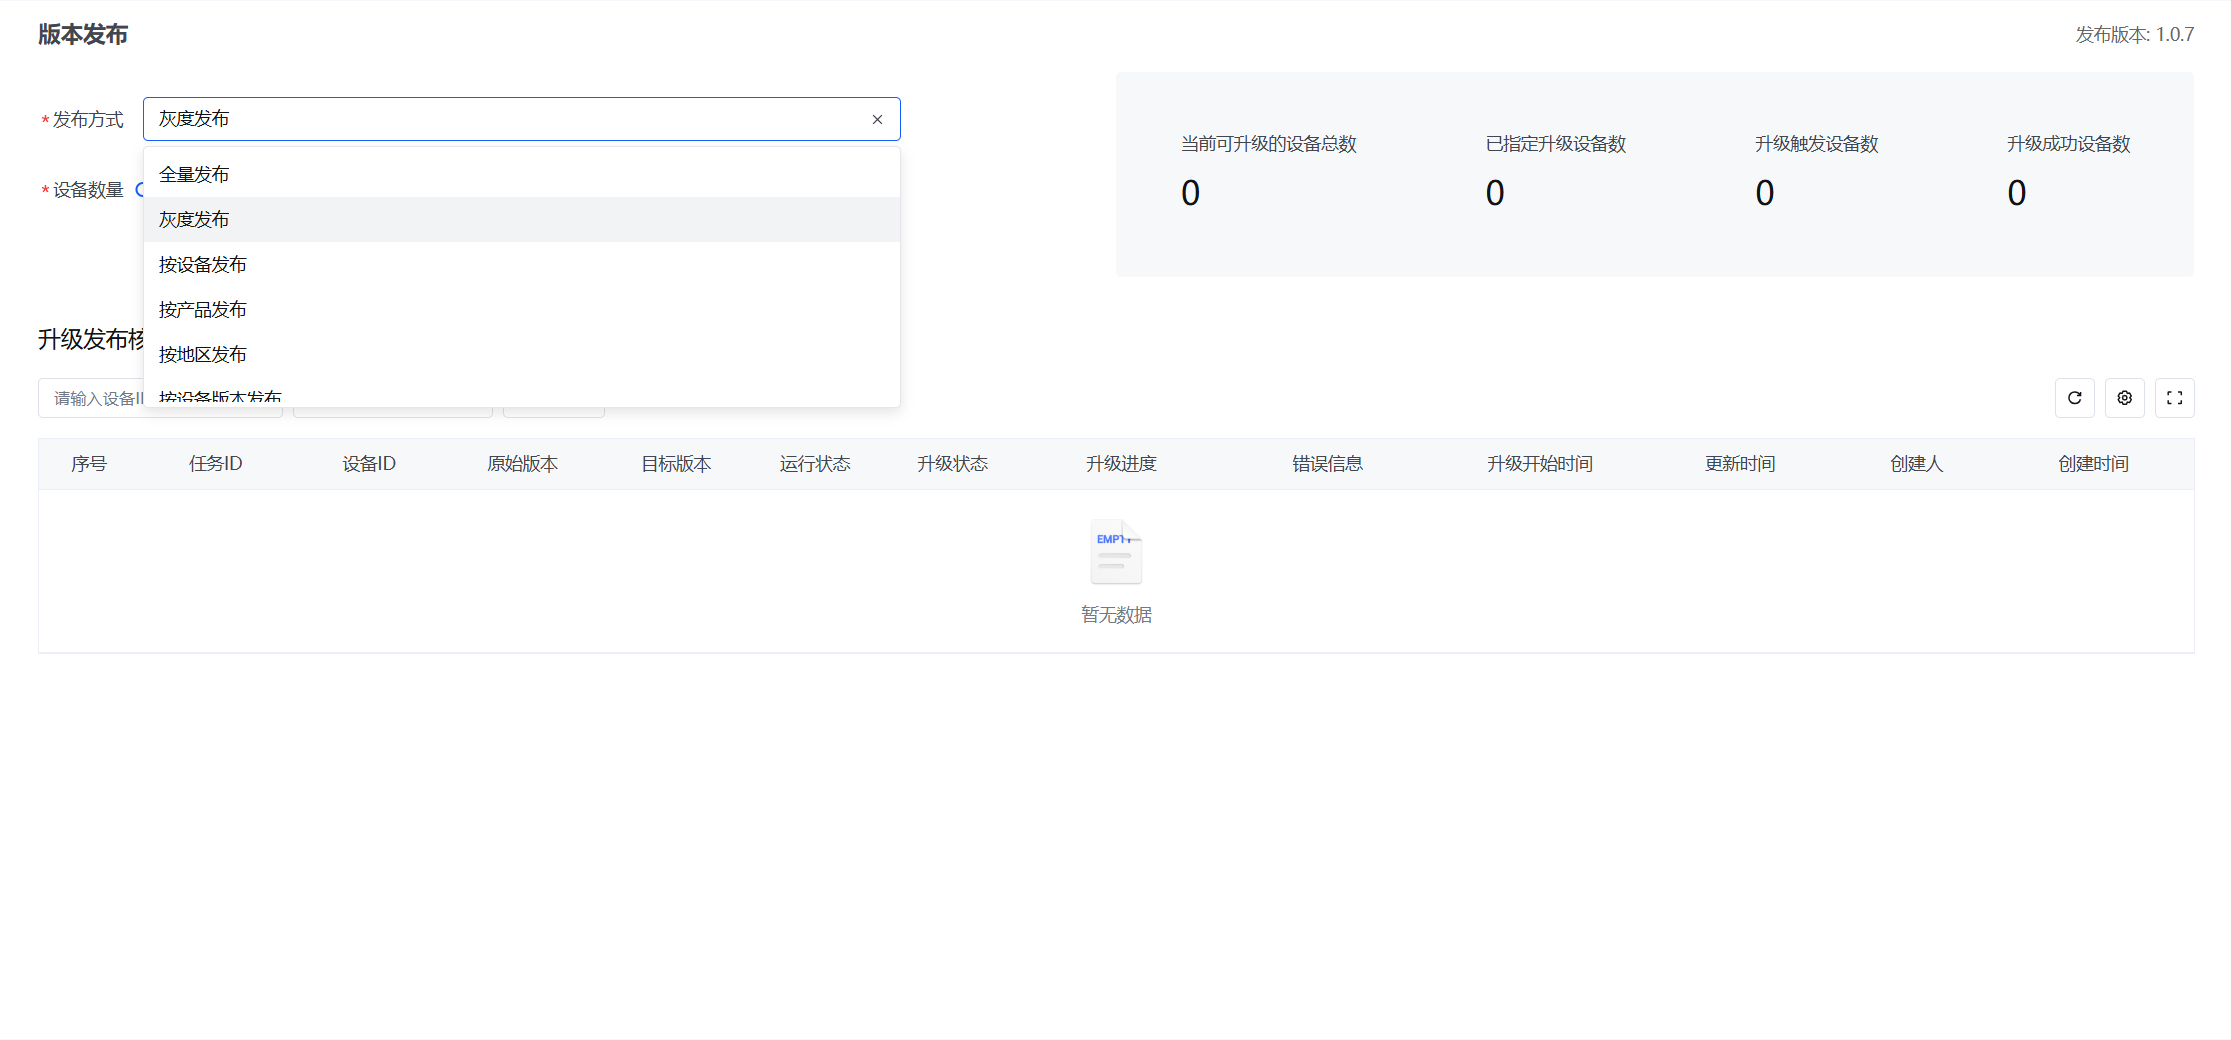Click the 创建时间 column header
The width and height of the screenshot is (2231, 1040).
(x=2092, y=464)
